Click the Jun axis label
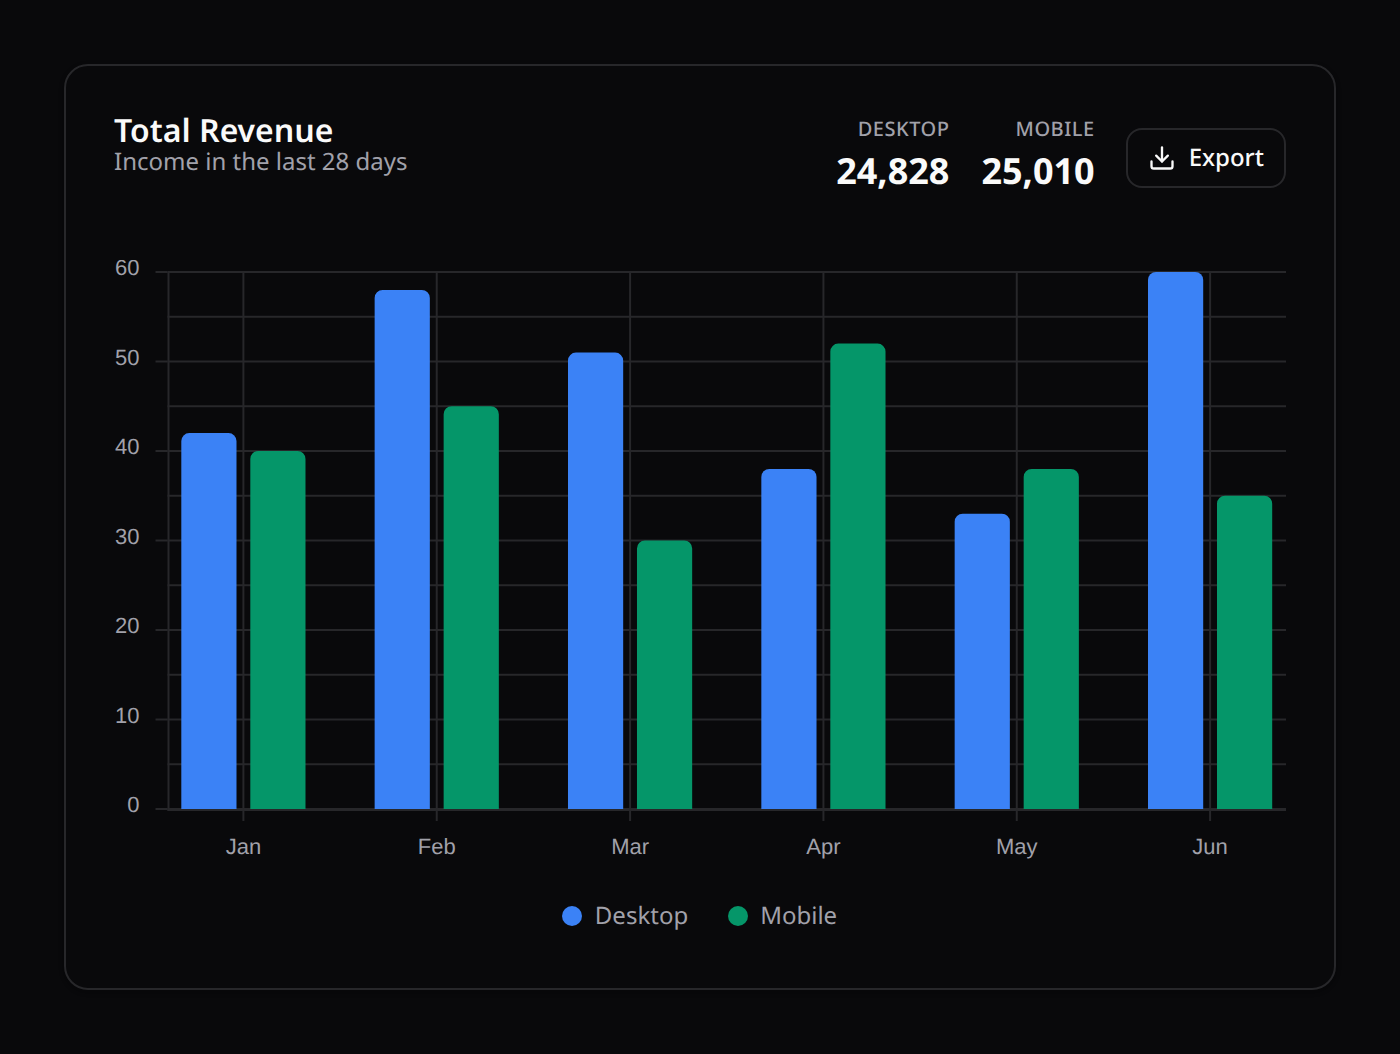 pos(1210,847)
